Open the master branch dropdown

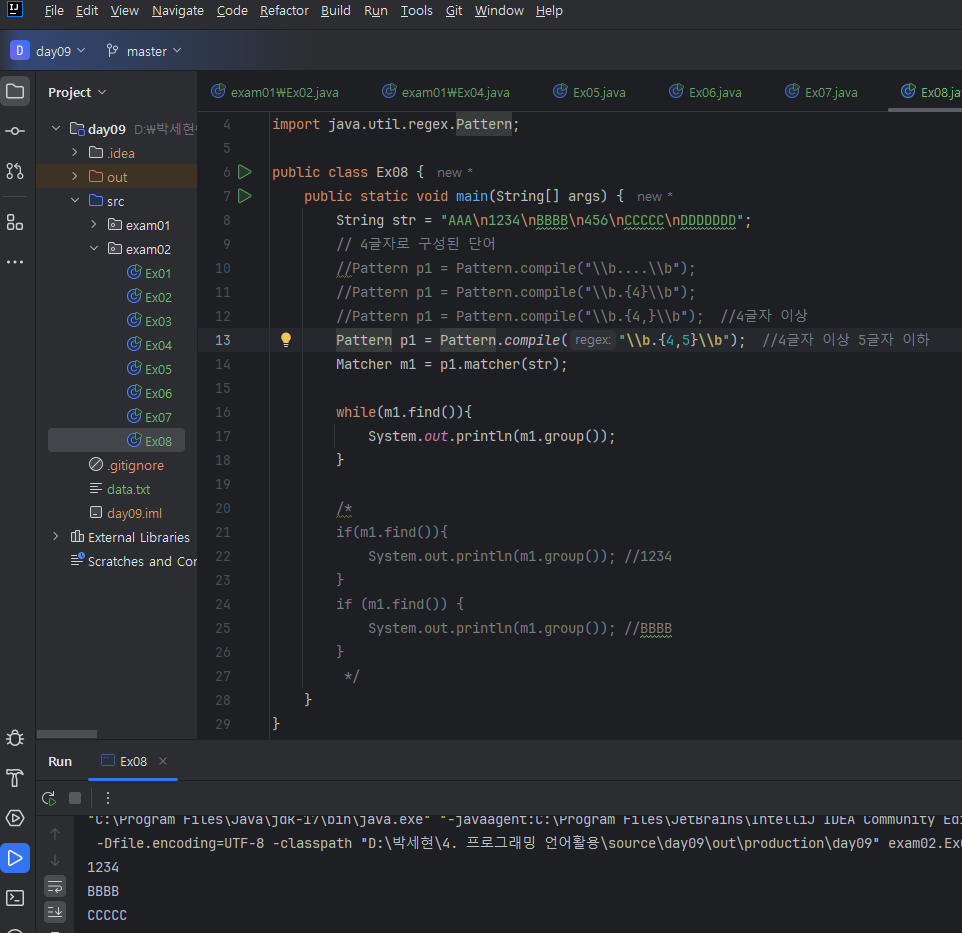144,51
